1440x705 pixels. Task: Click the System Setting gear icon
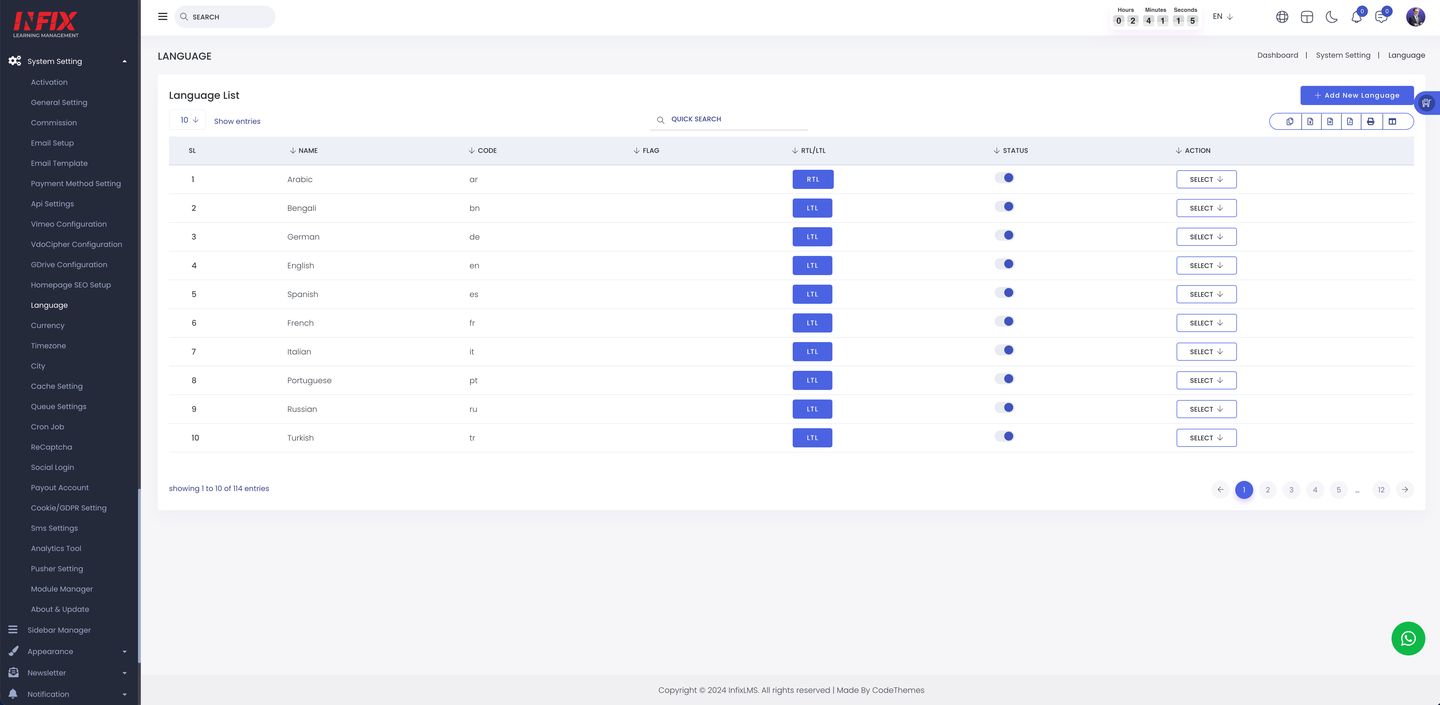click(x=14, y=61)
